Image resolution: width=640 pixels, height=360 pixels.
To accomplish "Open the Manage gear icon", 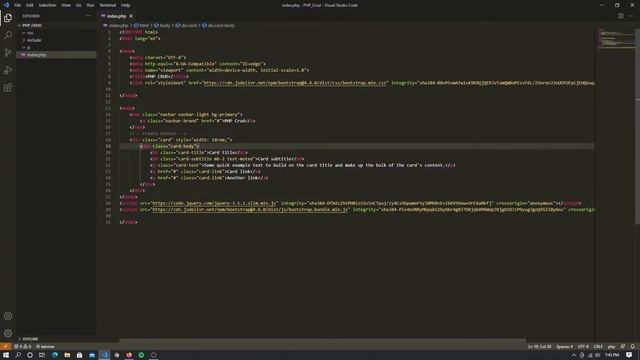I will (x=8, y=333).
